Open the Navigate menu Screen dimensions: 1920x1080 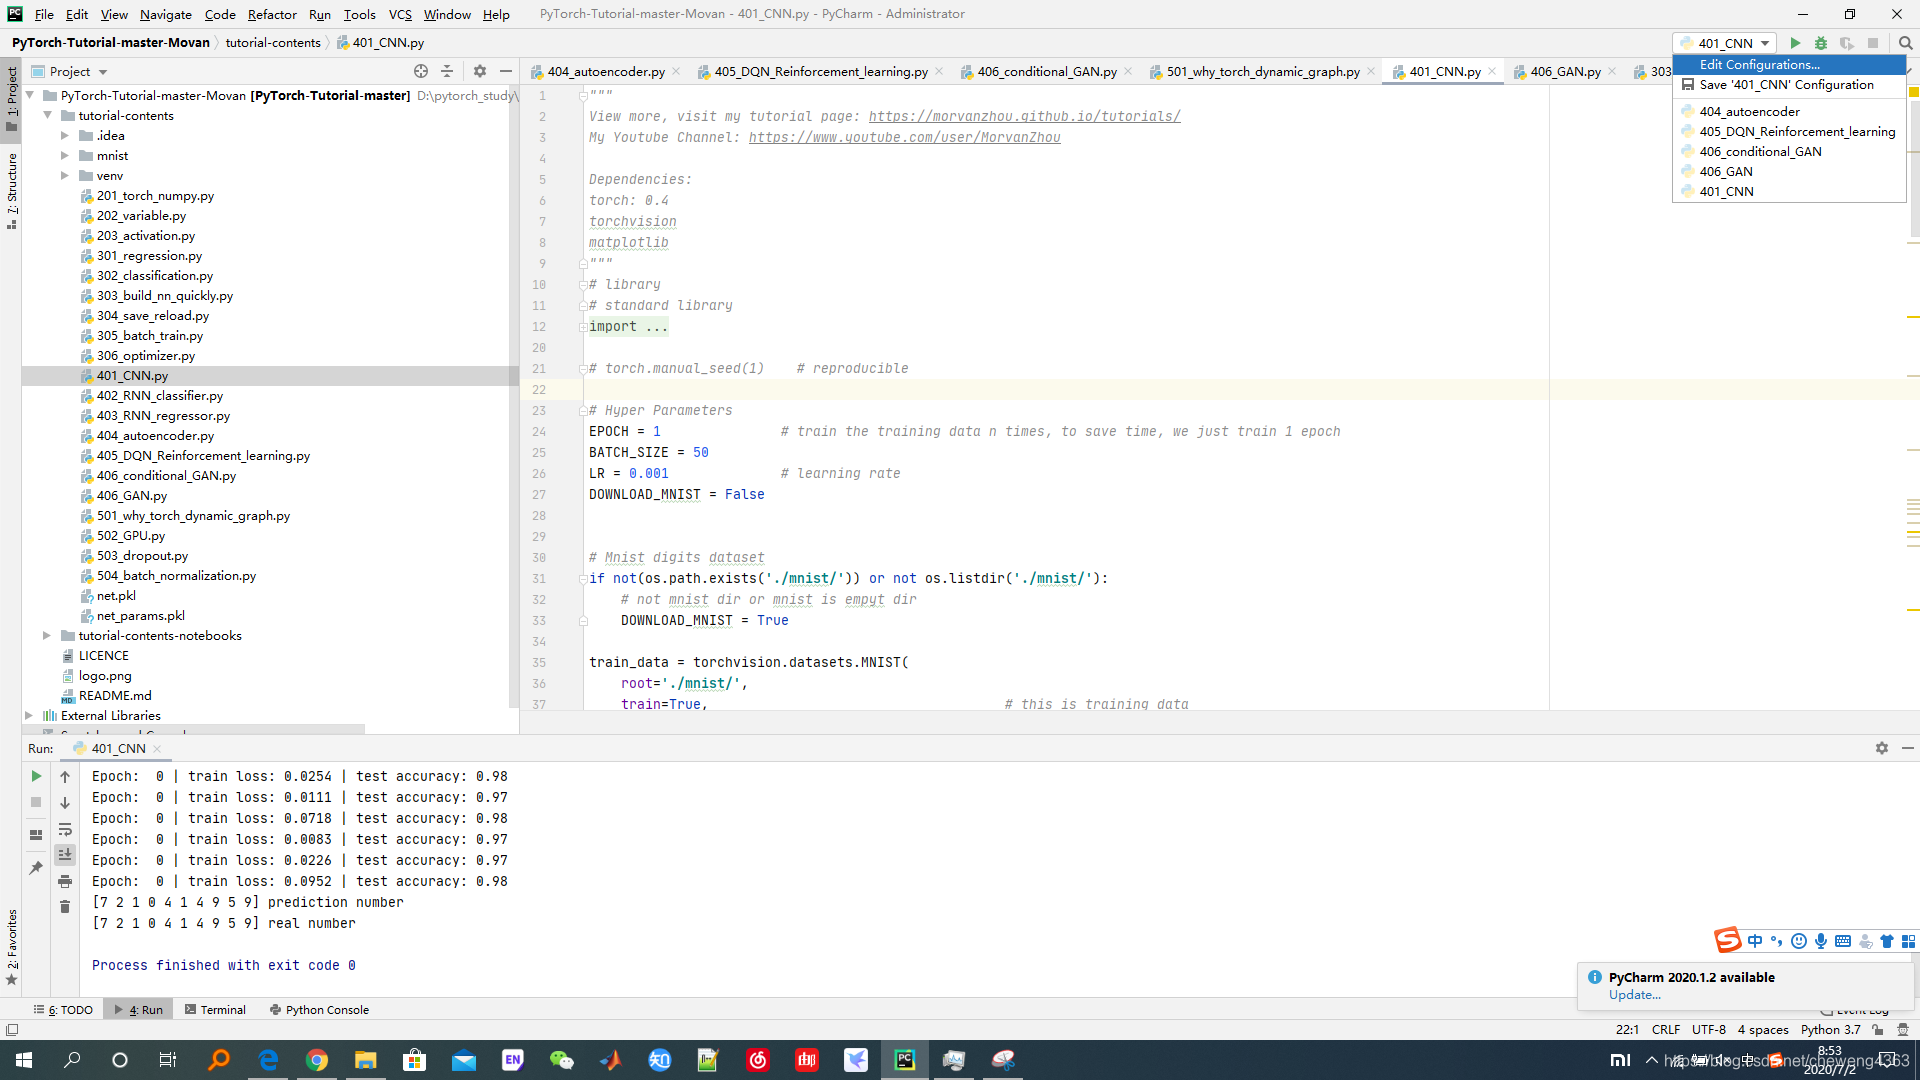point(166,14)
